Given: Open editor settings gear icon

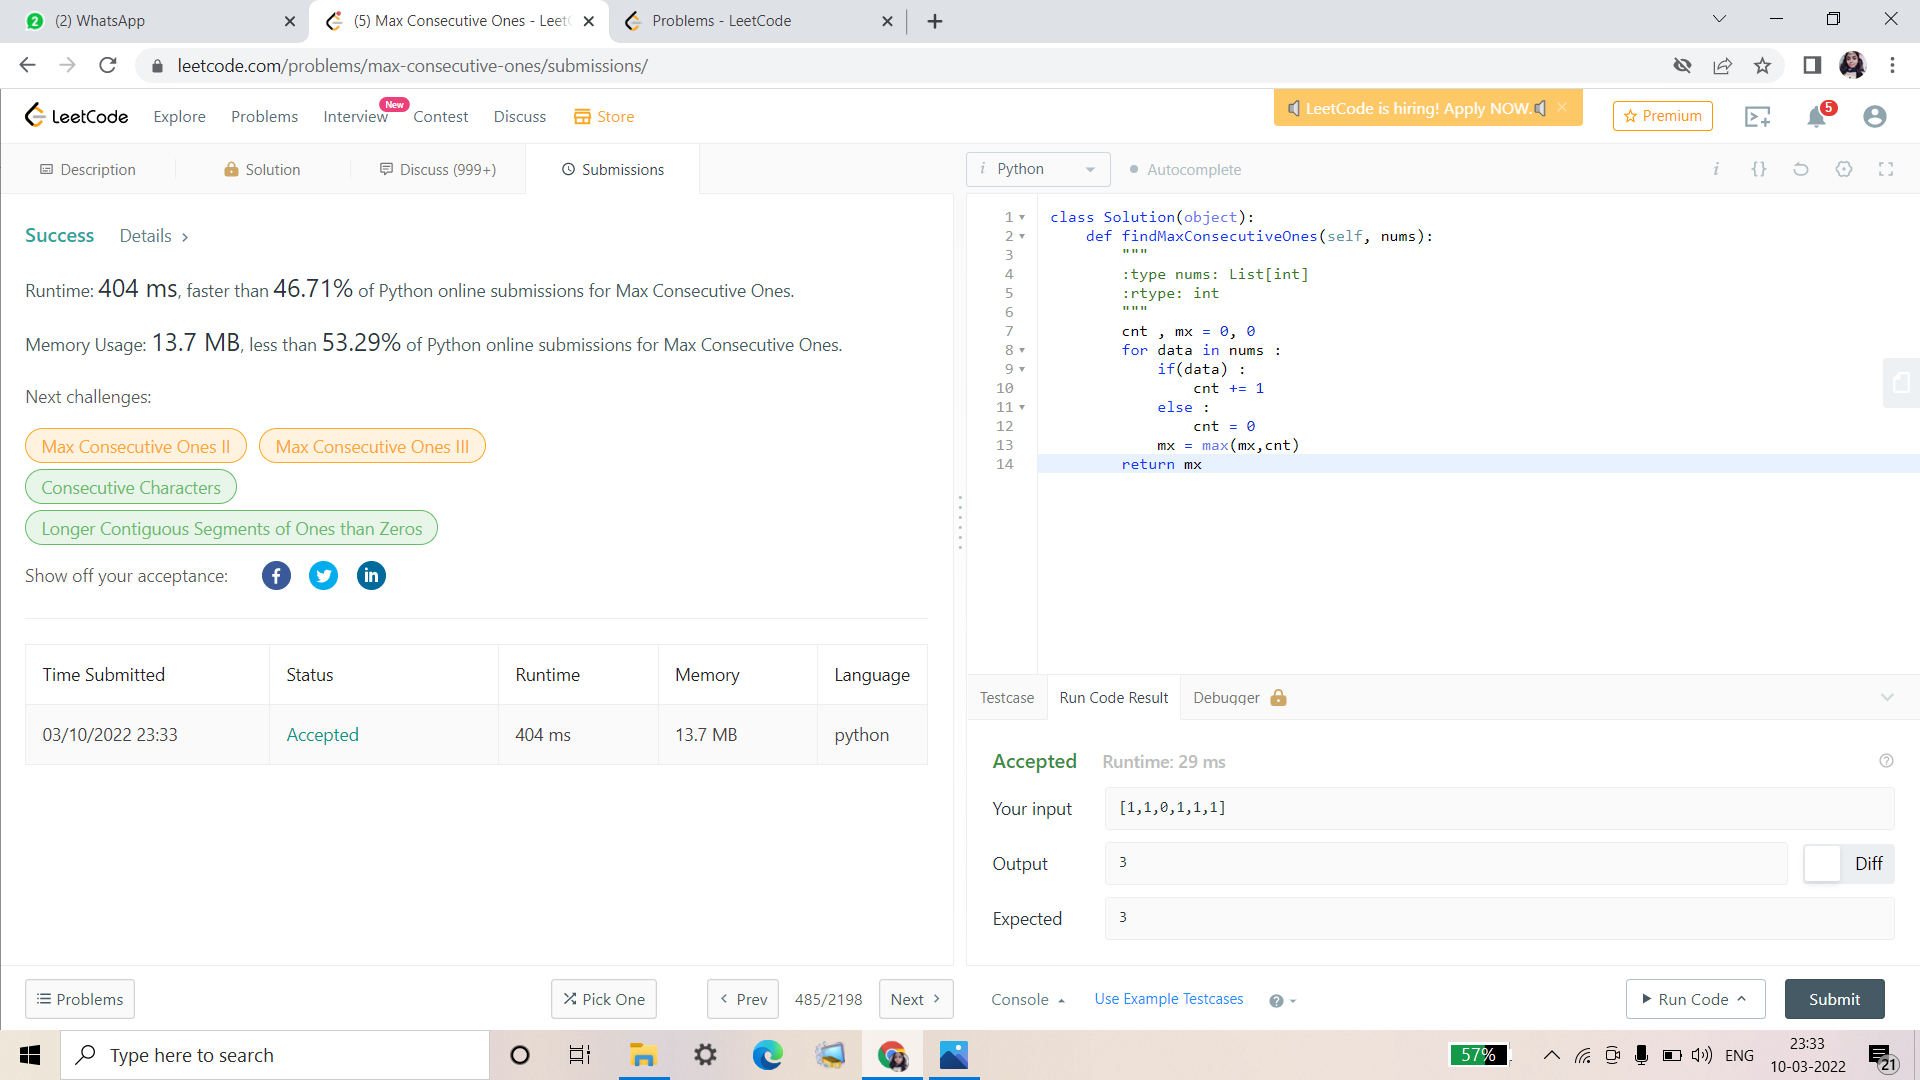Looking at the screenshot, I should point(1844,169).
